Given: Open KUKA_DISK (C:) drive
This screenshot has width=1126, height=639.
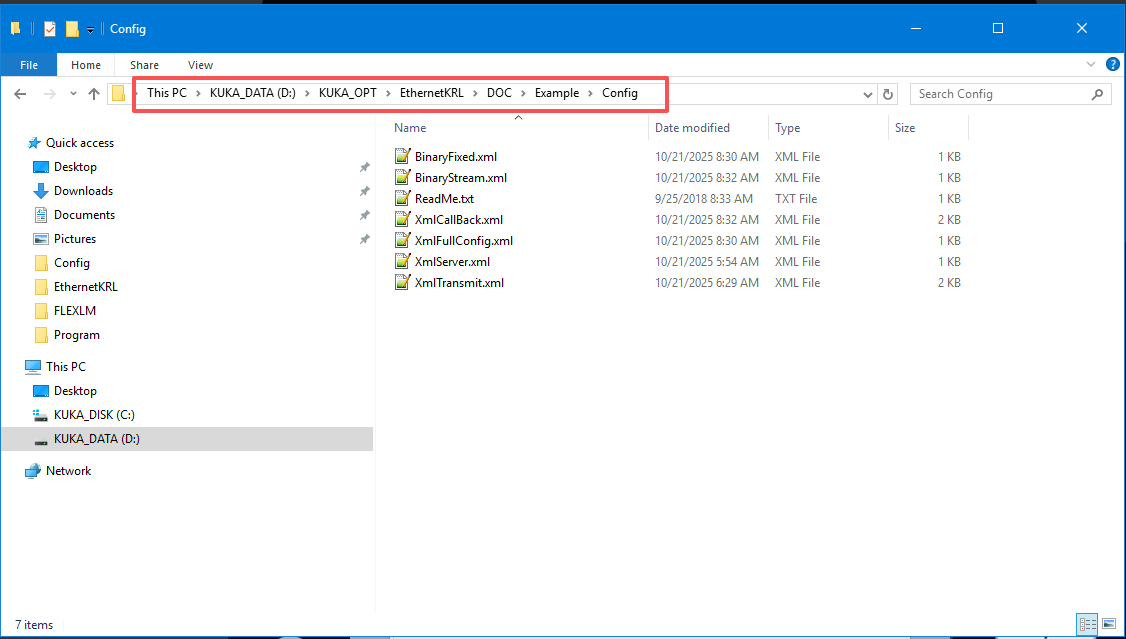Looking at the screenshot, I should (94, 415).
